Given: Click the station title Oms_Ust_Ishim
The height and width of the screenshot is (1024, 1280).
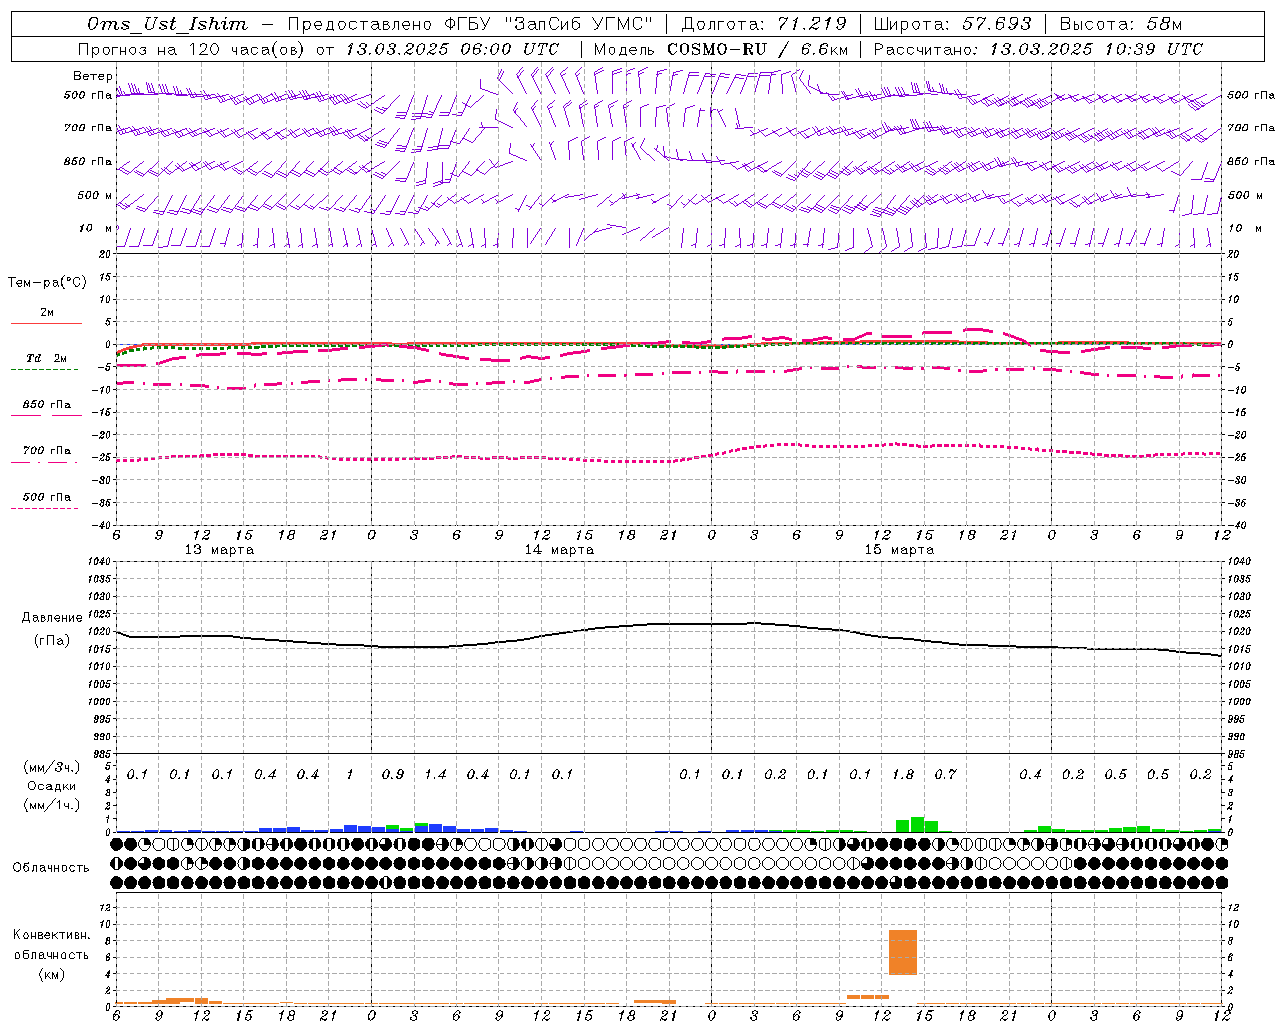Looking at the screenshot, I should coord(167,24).
